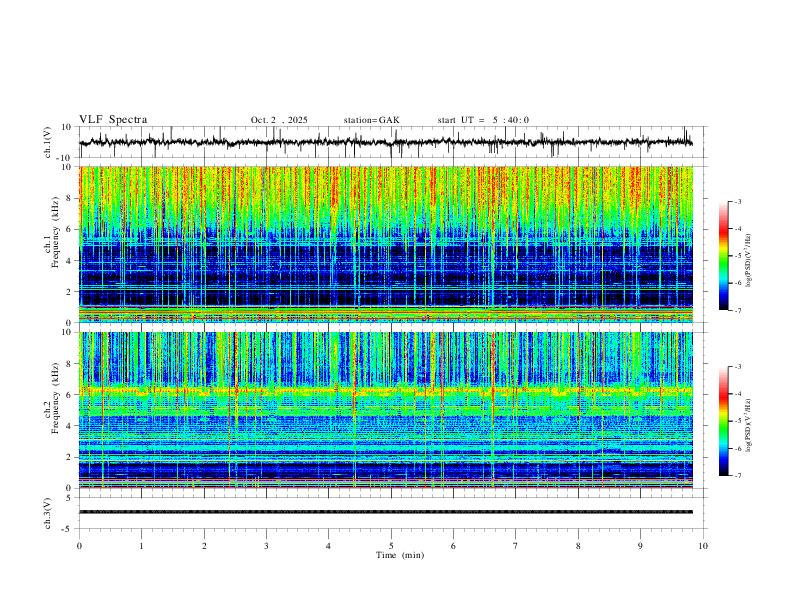Click the 5 minute tick on time axis
Screen dimensions: 792x612
pos(391,546)
